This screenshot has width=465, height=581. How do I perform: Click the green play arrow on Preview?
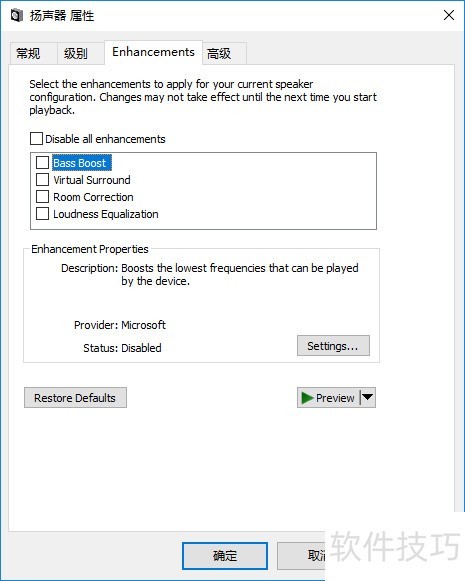[x=307, y=398]
